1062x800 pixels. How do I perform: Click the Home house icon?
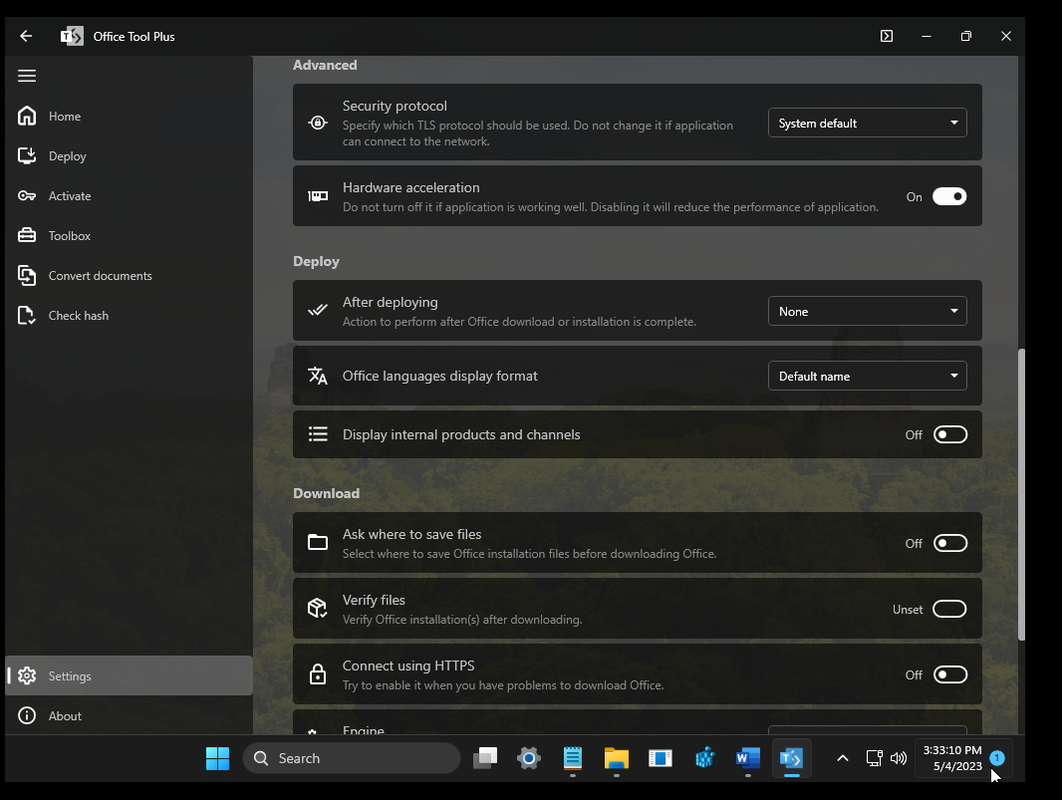tap(27, 116)
